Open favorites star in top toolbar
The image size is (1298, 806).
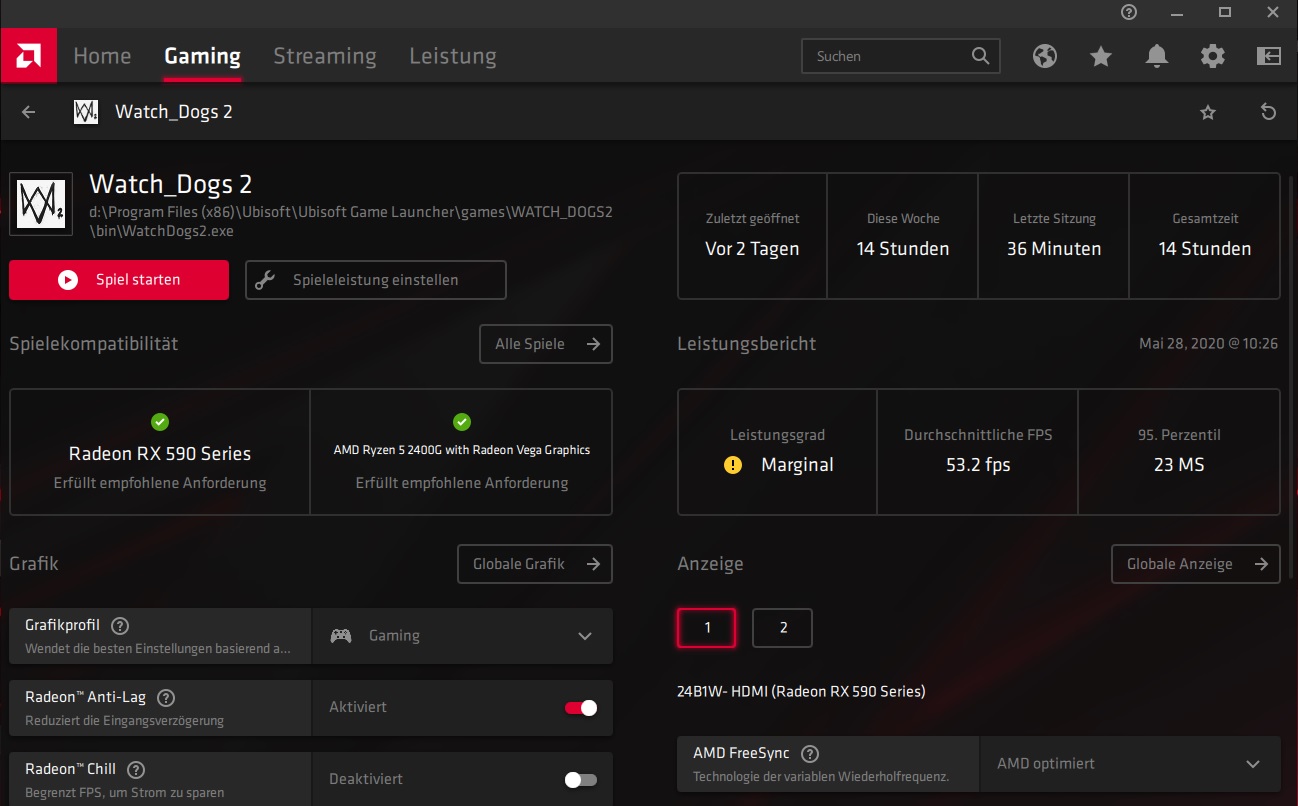[x=1101, y=56]
